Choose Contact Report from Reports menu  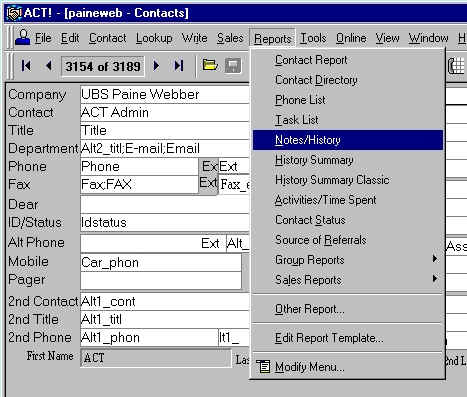click(x=348, y=60)
